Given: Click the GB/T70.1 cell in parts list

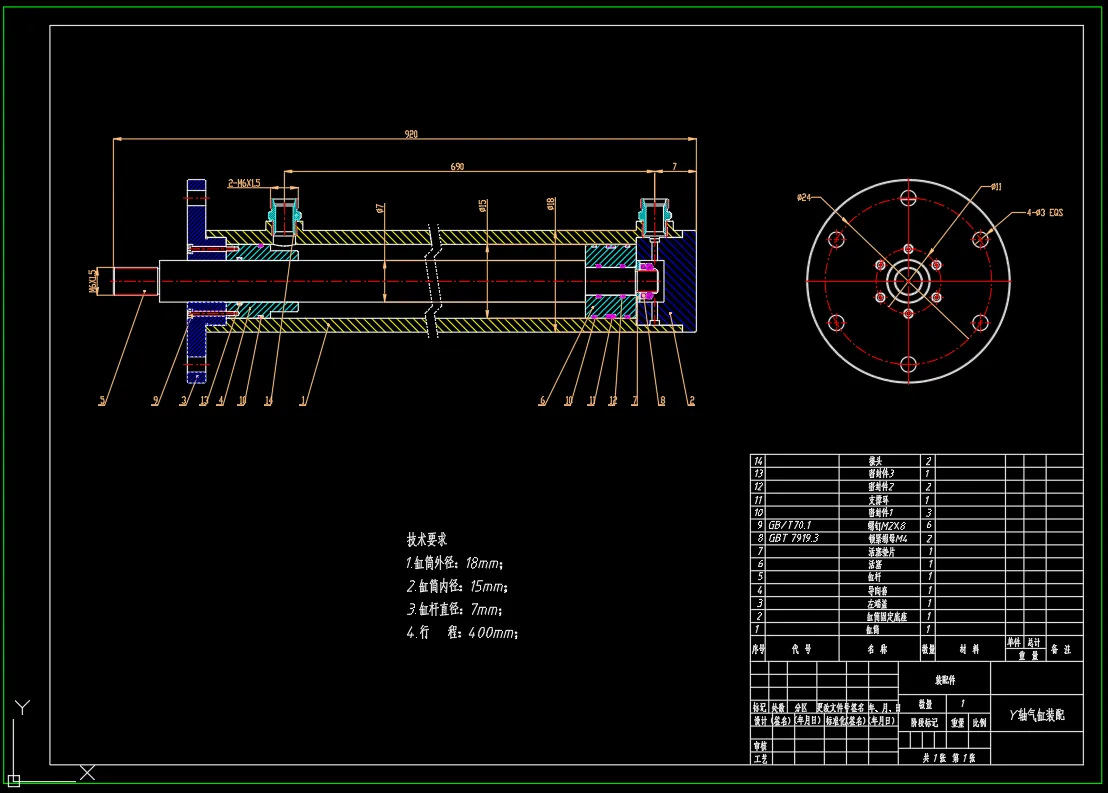Looking at the screenshot, I should click(x=790, y=525).
